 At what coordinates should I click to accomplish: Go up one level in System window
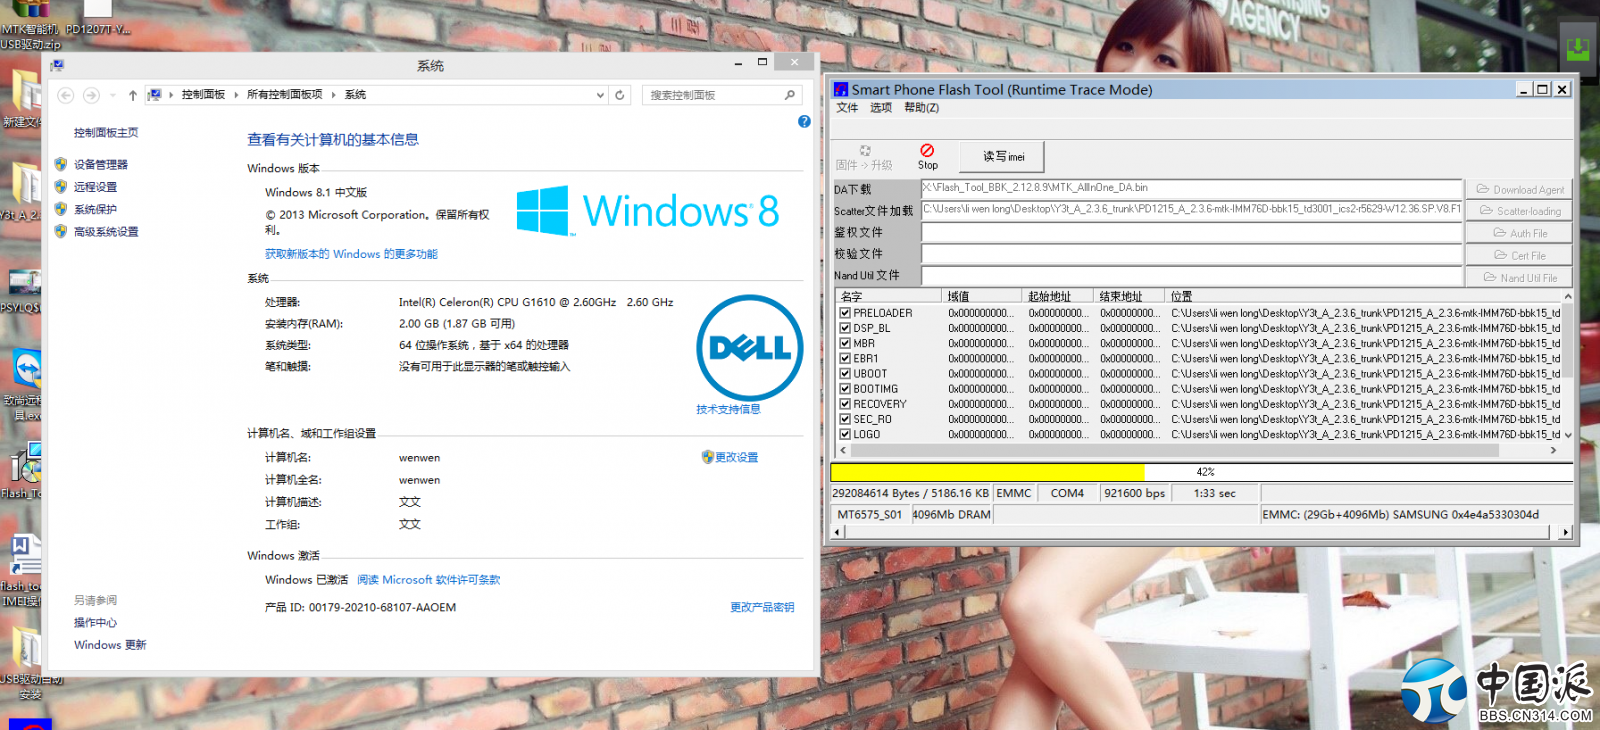click(x=132, y=95)
